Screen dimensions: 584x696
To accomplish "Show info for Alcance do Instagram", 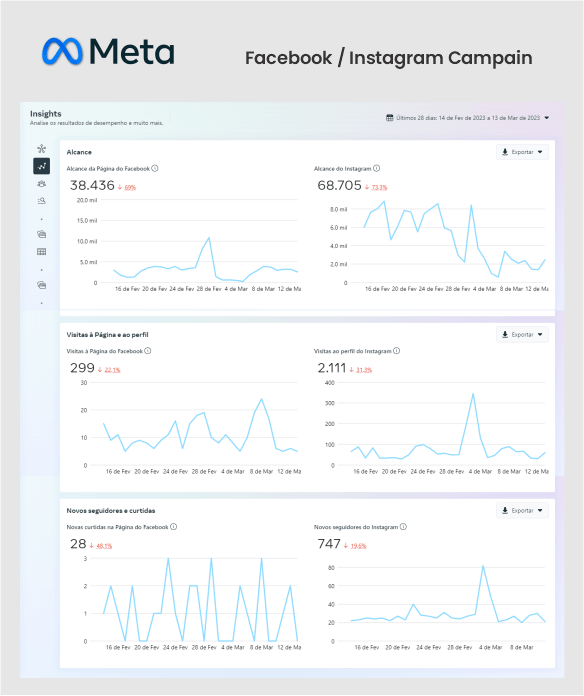I will coord(376,168).
